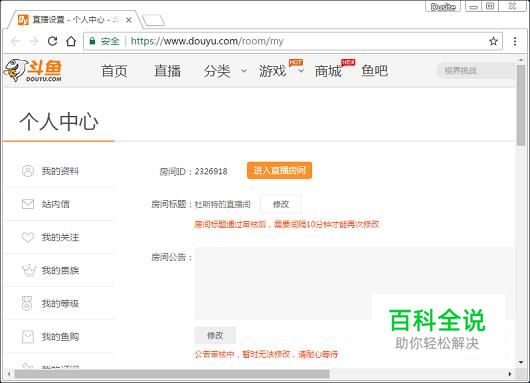
Task: Click the crown icon beside 我的贵族
Action: click(29, 270)
